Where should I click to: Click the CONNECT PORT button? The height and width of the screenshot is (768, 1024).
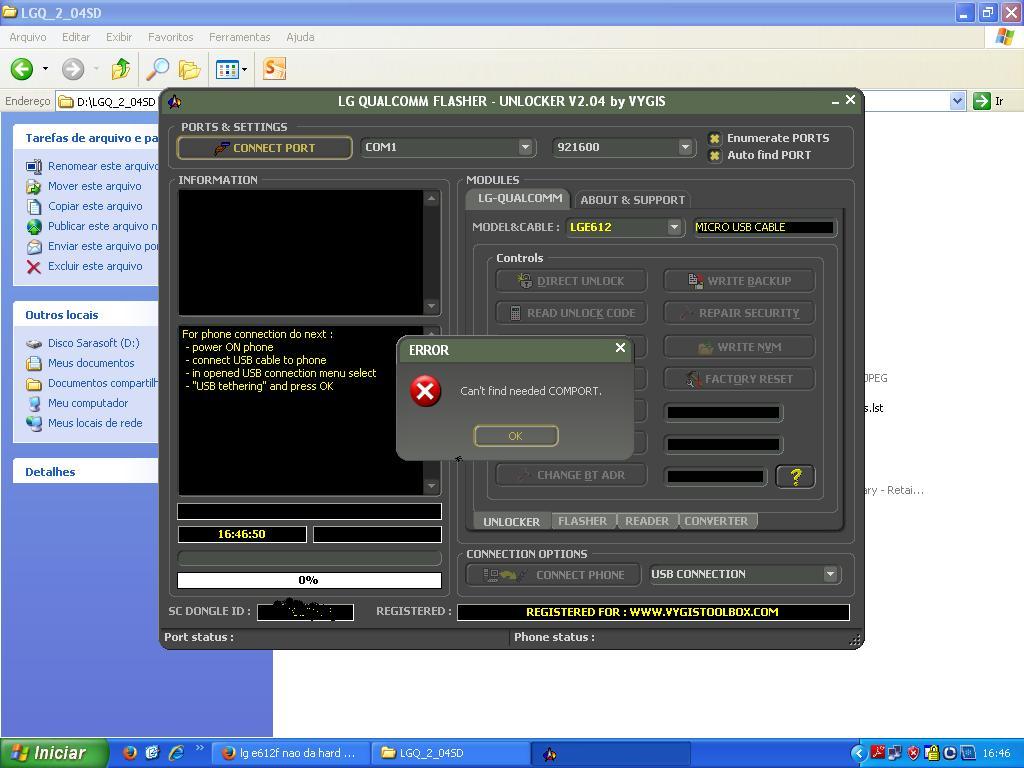[x=264, y=148]
